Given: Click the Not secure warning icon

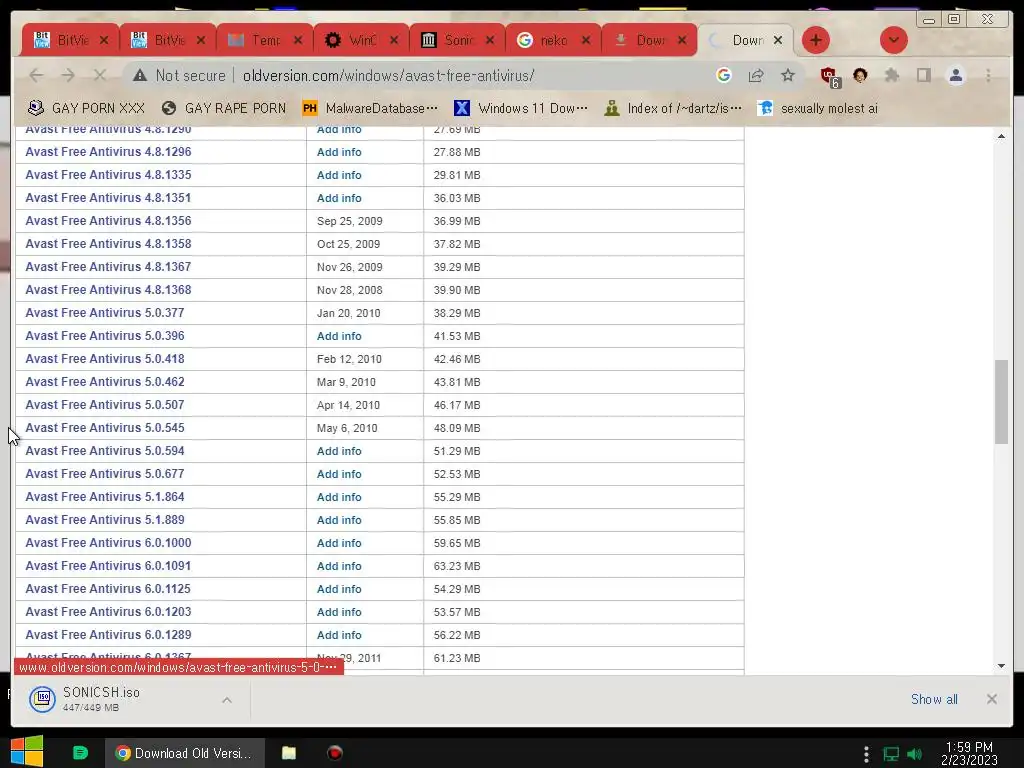Looking at the screenshot, I should pyautogui.click(x=140, y=76).
